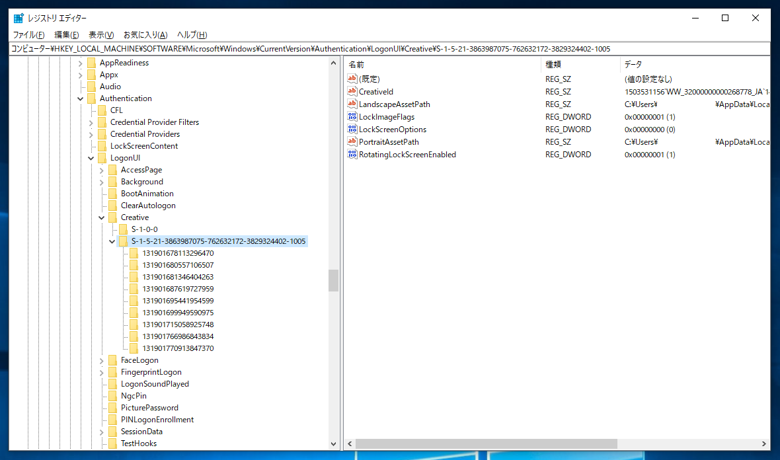Image resolution: width=780 pixels, height=460 pixels.
Task: Click the string icon of LandscapeAssetPath
Action: pos(352,104)
